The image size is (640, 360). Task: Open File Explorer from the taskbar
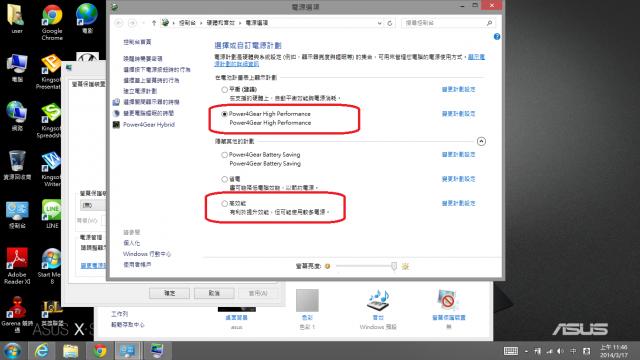70,351
